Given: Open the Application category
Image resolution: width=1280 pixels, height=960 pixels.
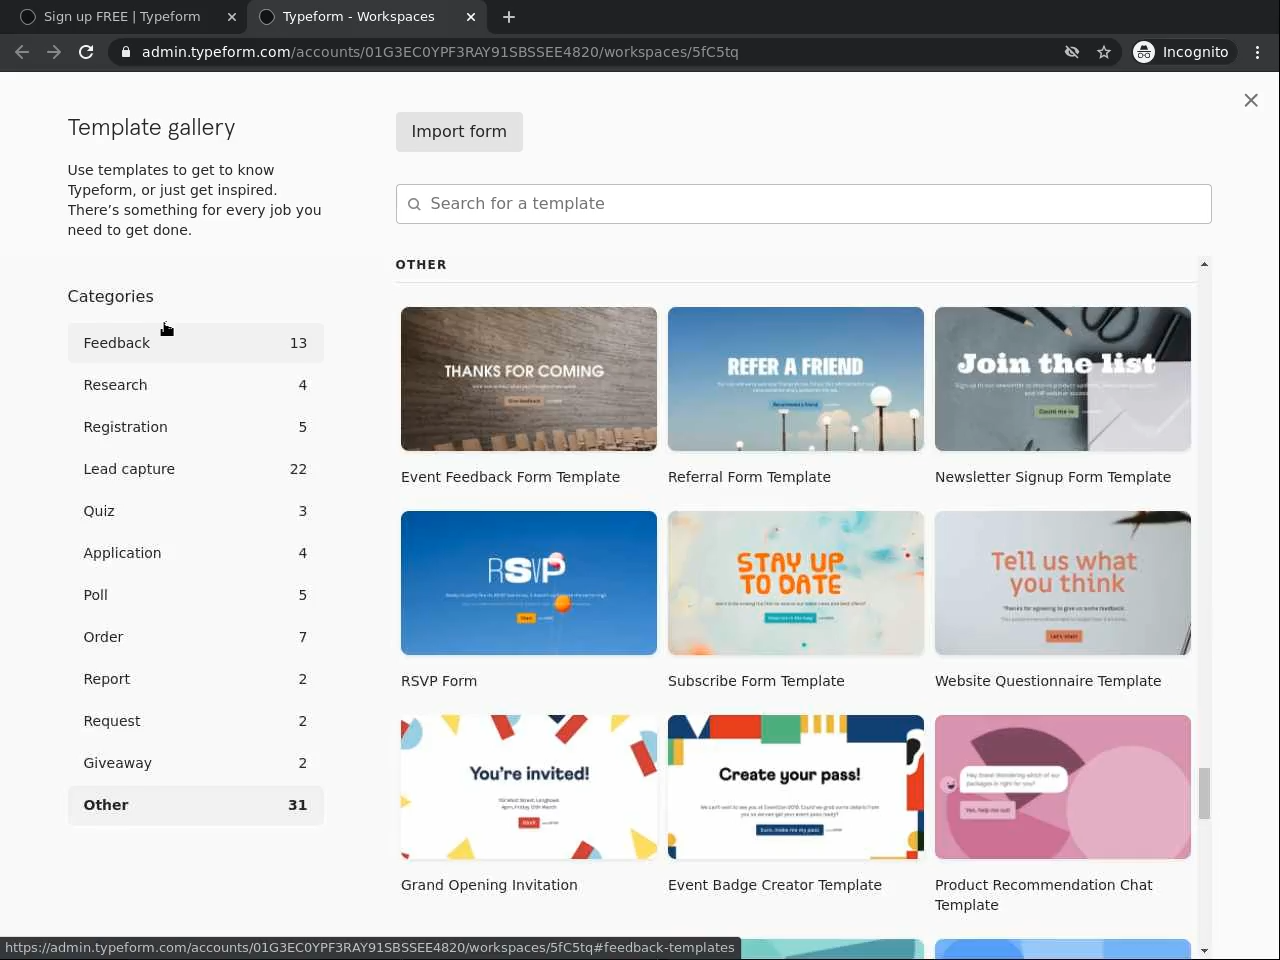Looking at the screenshot, I should click(x=196, y=553).
